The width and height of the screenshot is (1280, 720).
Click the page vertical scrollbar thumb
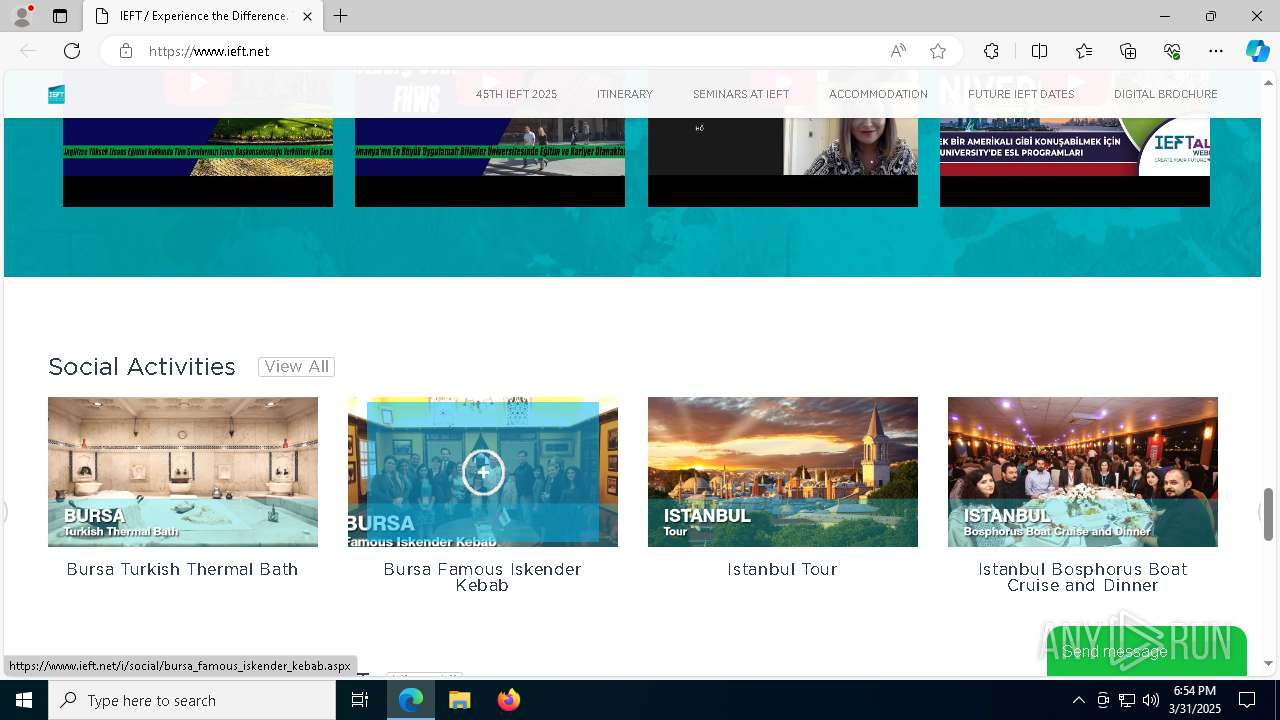(x=1268, y=514)
